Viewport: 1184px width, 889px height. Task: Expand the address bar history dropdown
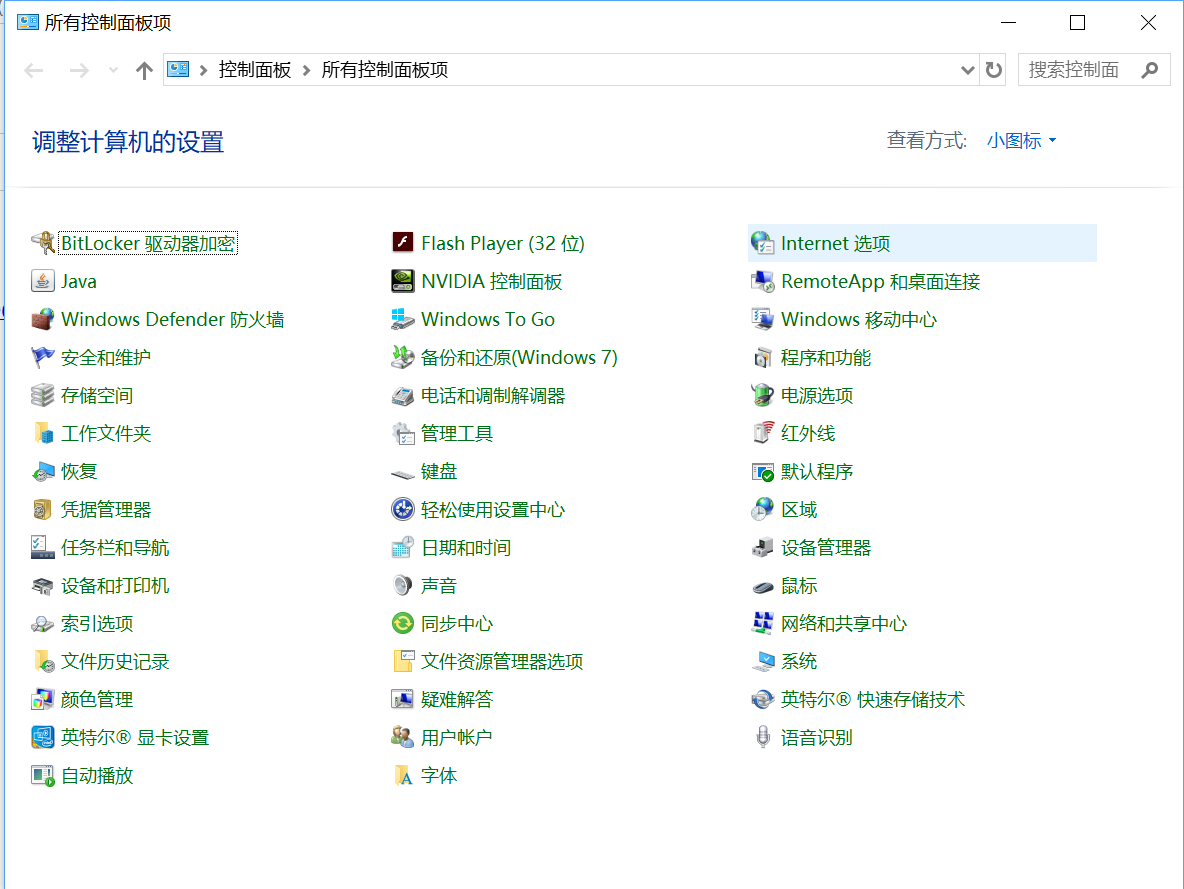[x=967, y=70]
